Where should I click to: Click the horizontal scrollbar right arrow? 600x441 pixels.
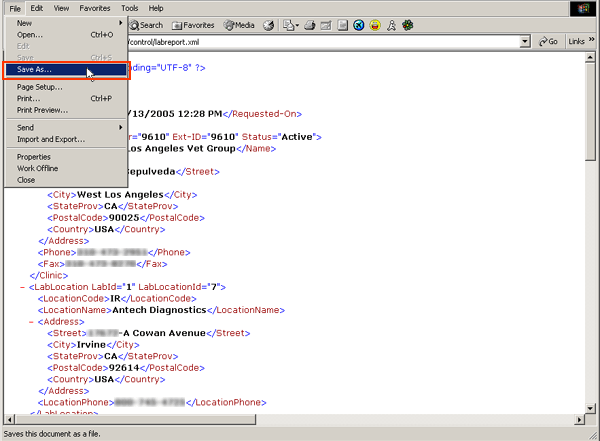point(580,419)
